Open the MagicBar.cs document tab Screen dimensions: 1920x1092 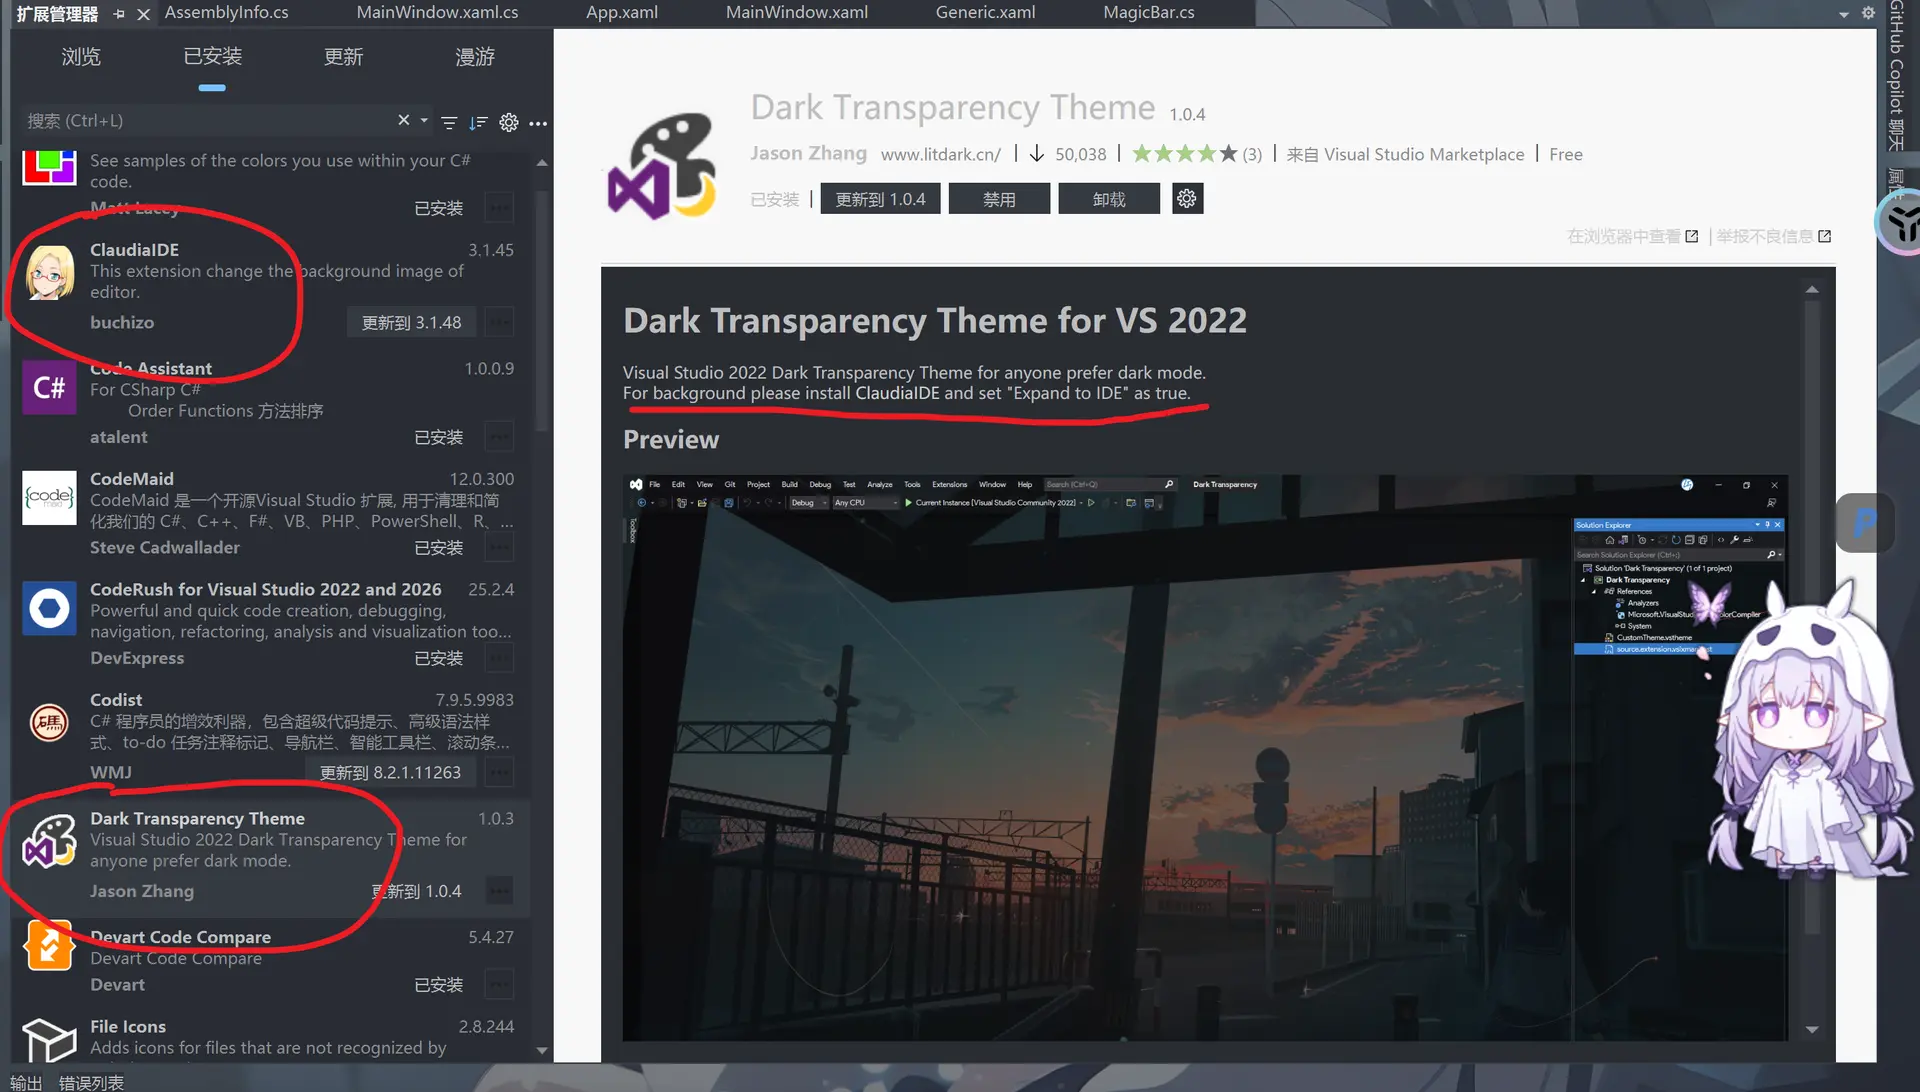(1149, 13)
